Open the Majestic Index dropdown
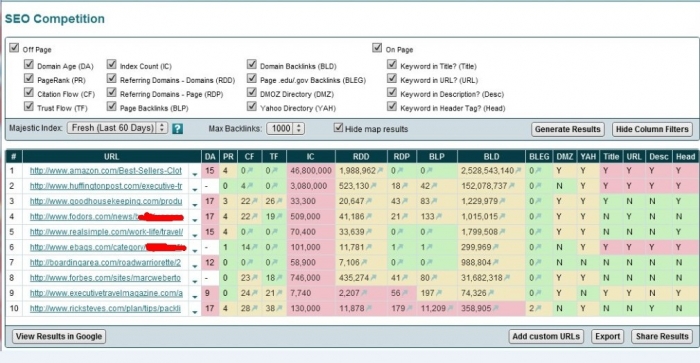 pyautogui.click(x=117, y=128)
